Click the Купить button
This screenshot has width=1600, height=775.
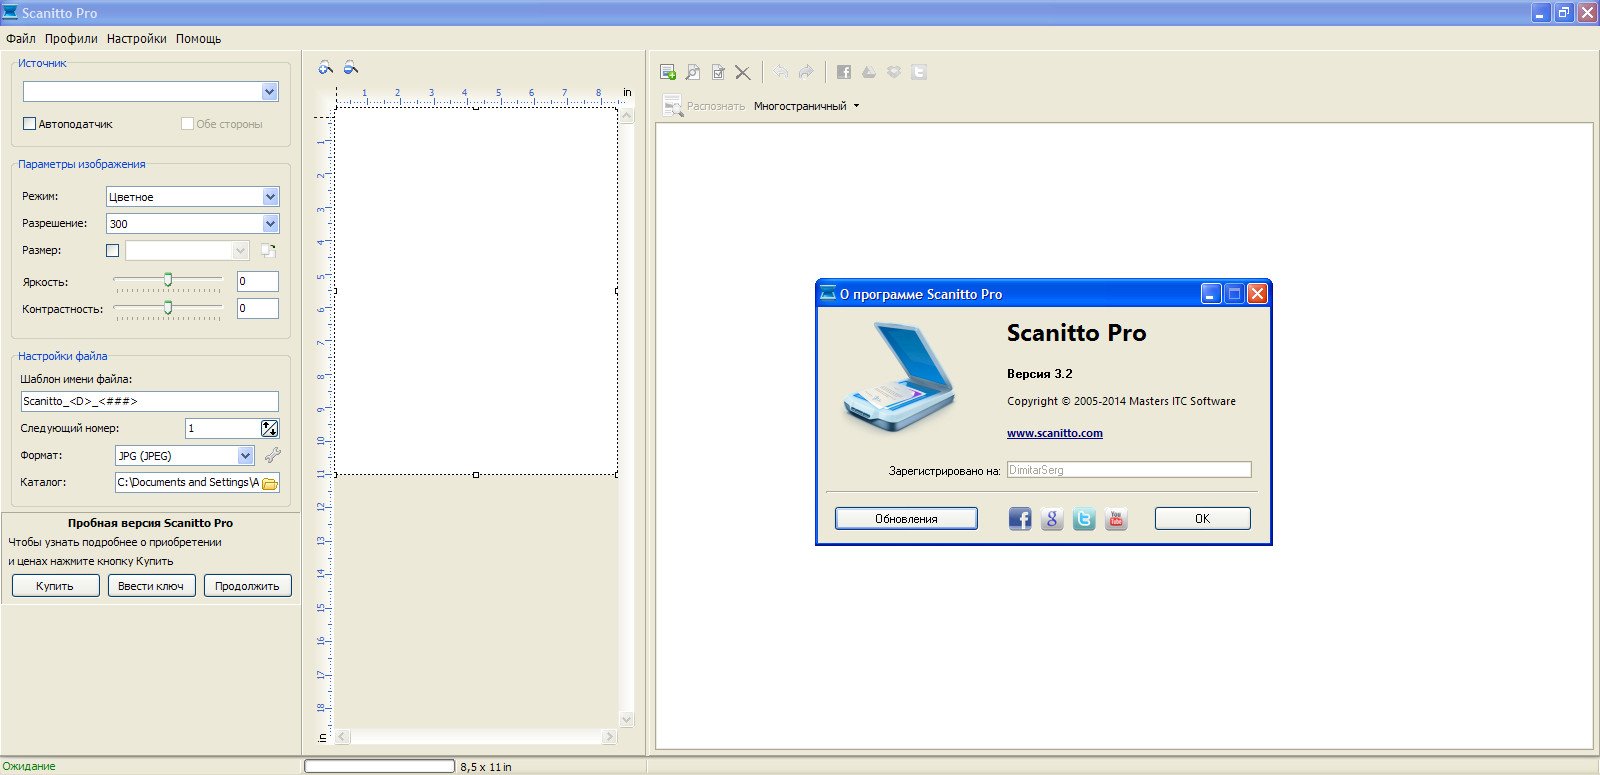pos(55,586)
